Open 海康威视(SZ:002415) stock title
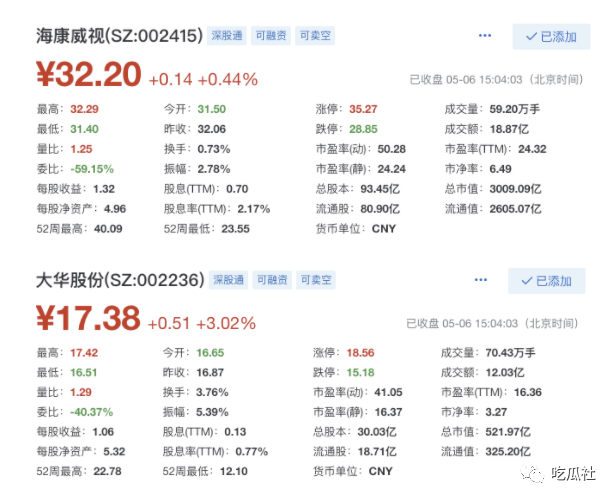Image resolution: width=615 pixels, height=500 pixels. pyautogui.click(x=119, y=37)
